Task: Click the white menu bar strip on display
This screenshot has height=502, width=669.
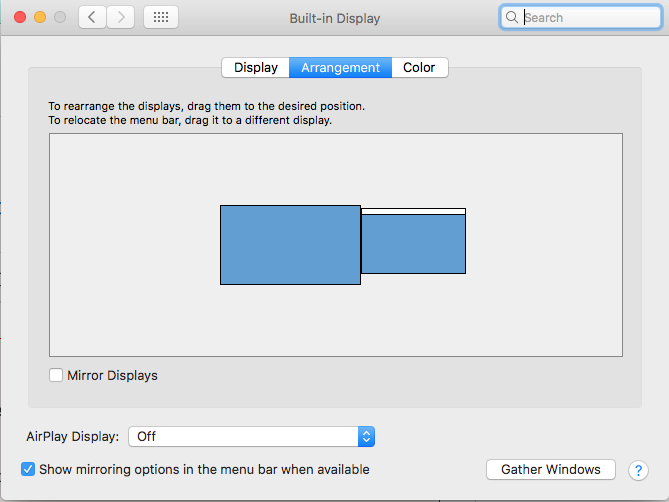Action: point(413,212)
